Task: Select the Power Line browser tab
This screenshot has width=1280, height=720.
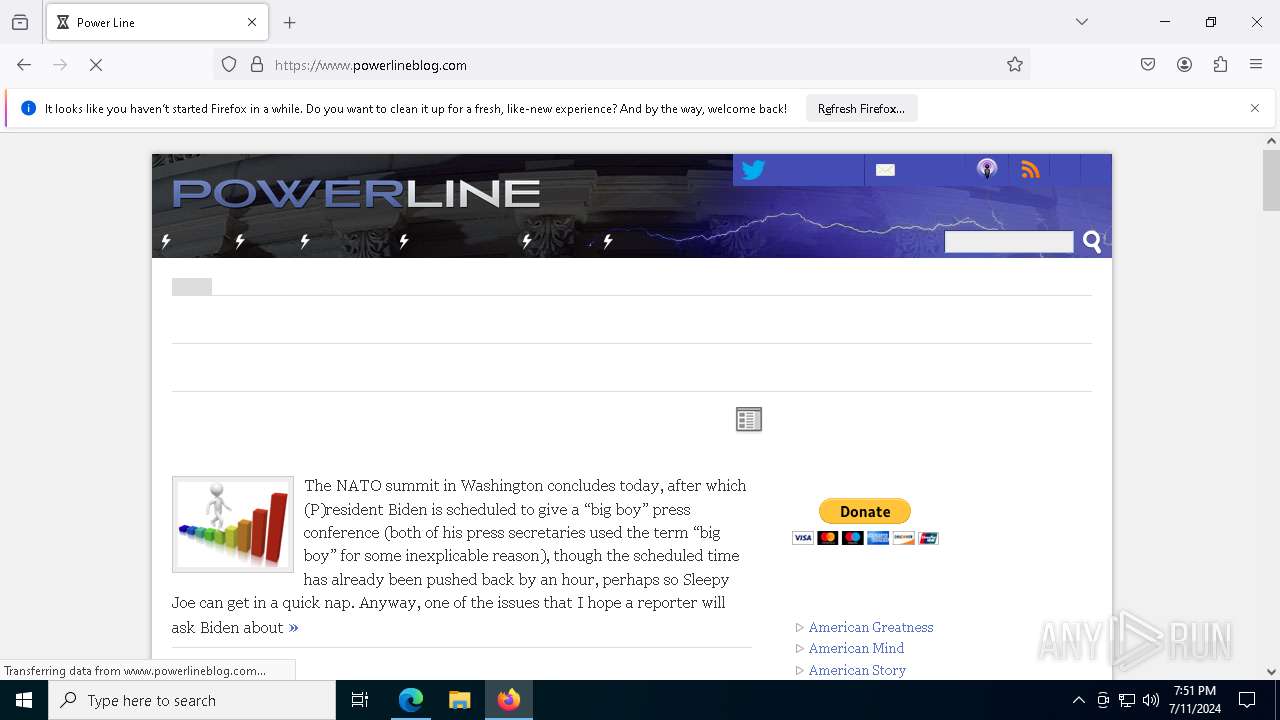Action: pyautogui.click(x=157, y=22)
